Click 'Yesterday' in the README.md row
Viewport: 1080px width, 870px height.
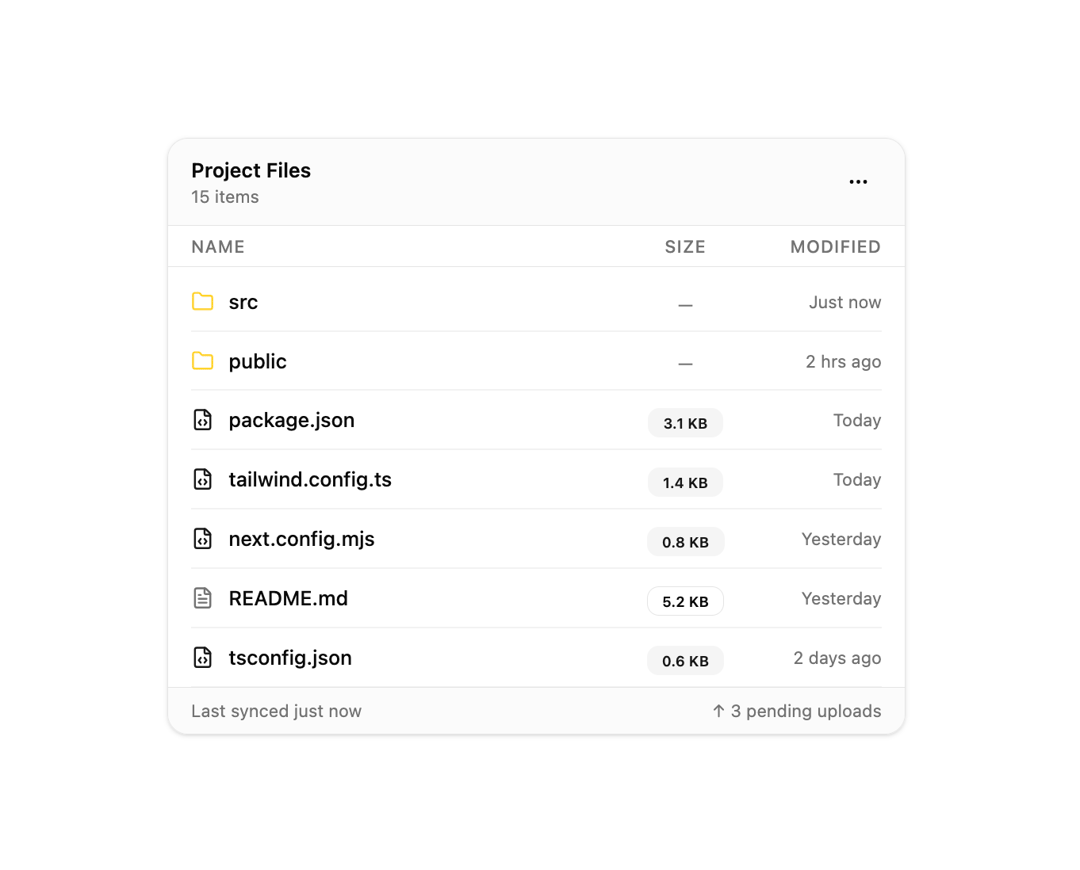pyautogui.click(x=841, y=598)
